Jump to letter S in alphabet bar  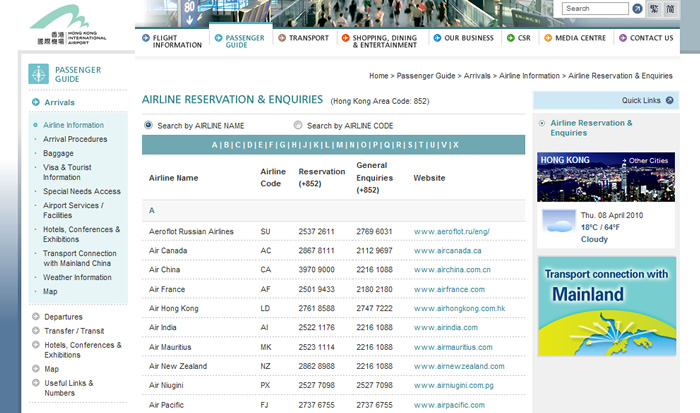point(410,145)
